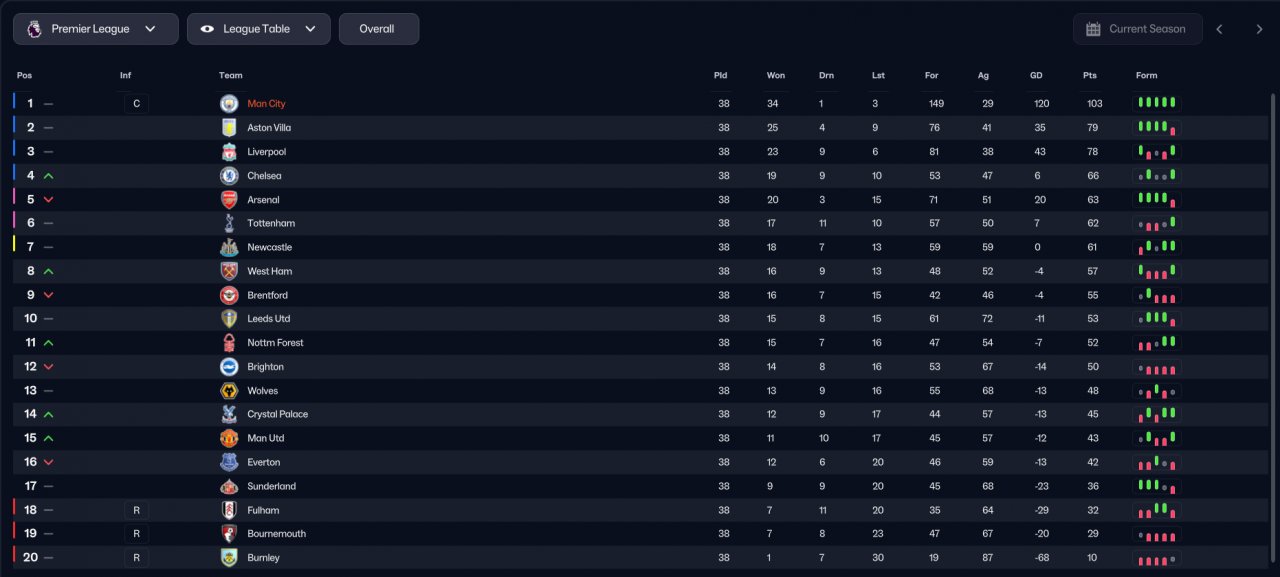Click the C champions badge for Man City
This screenshot has height=577, width=1280.
tap(136, 104)
